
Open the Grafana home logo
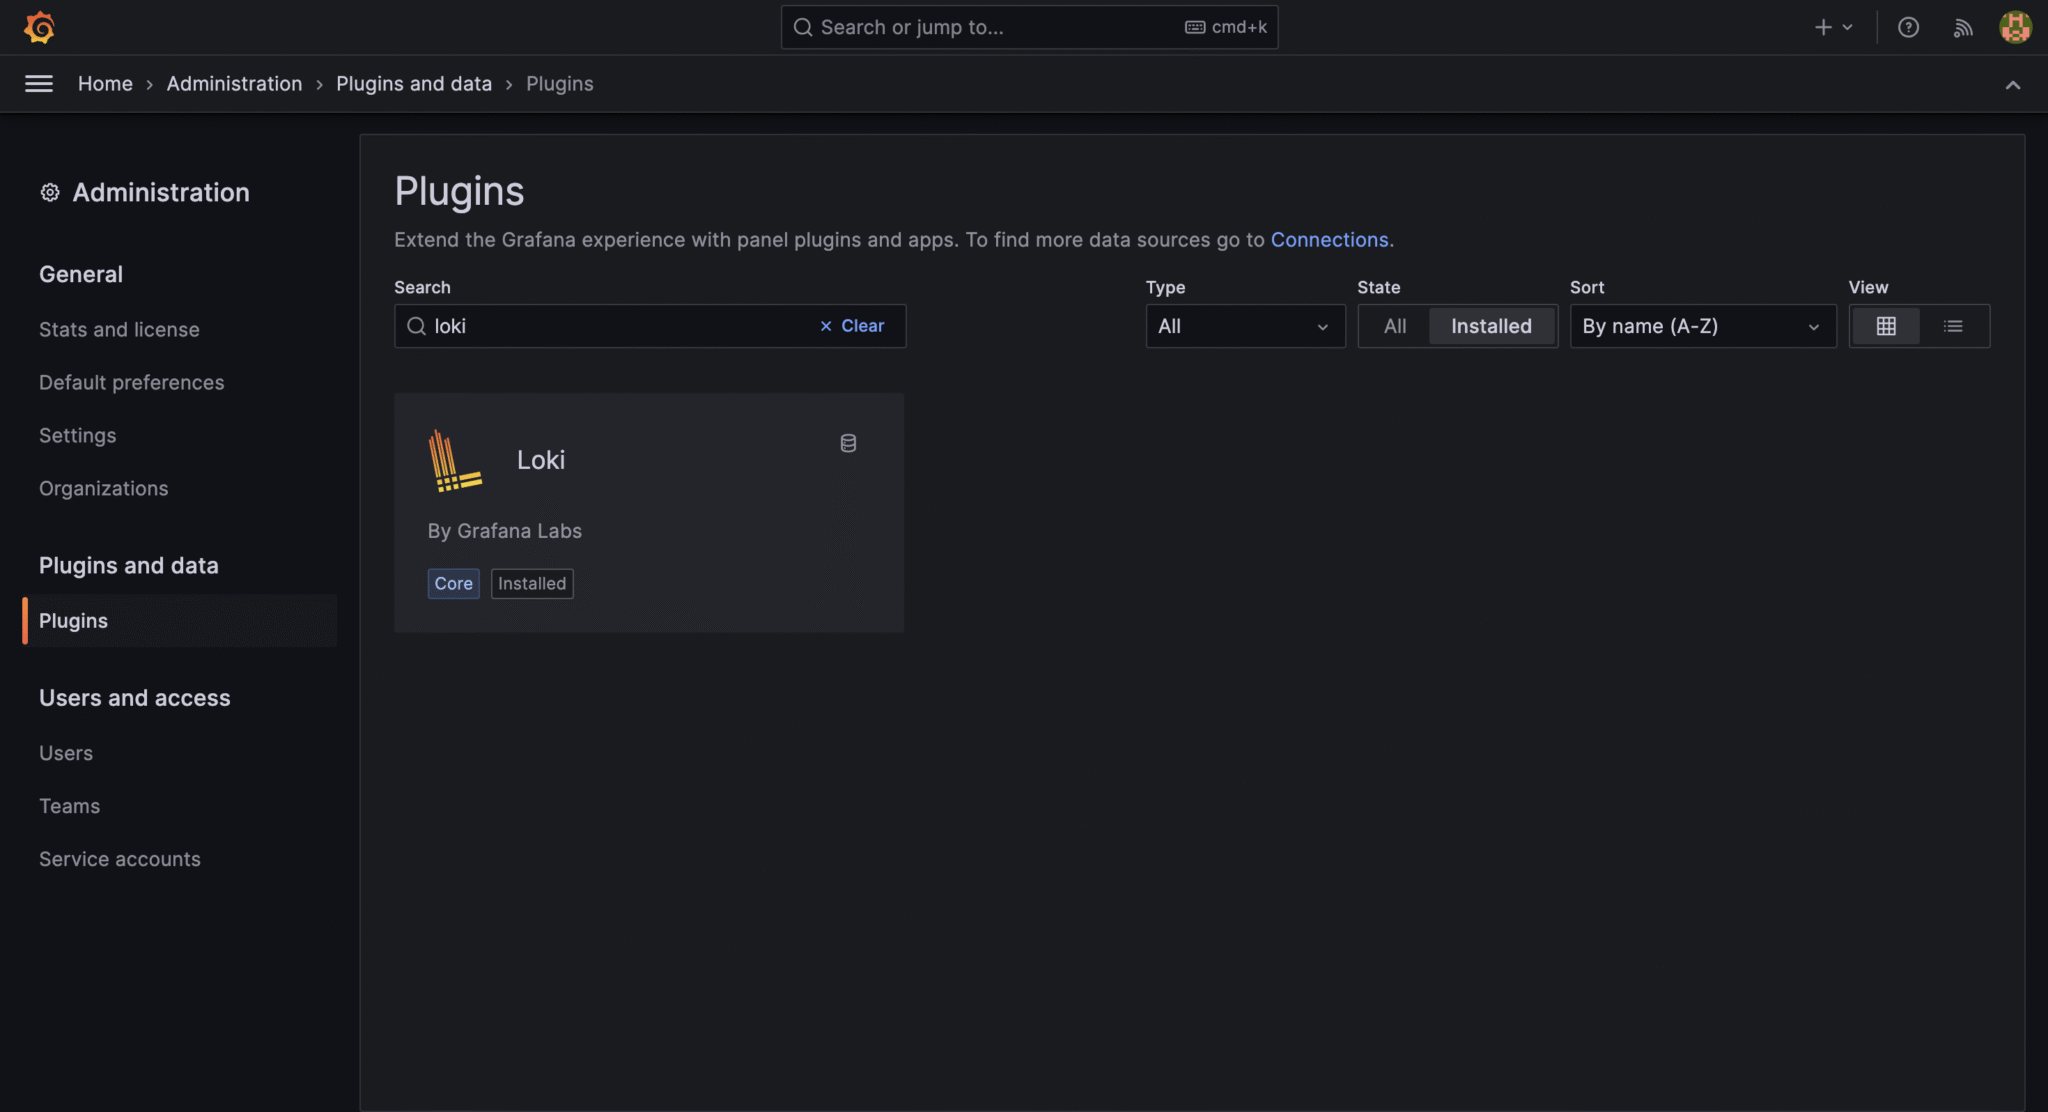pyautogui.click(x=38, y=27)
